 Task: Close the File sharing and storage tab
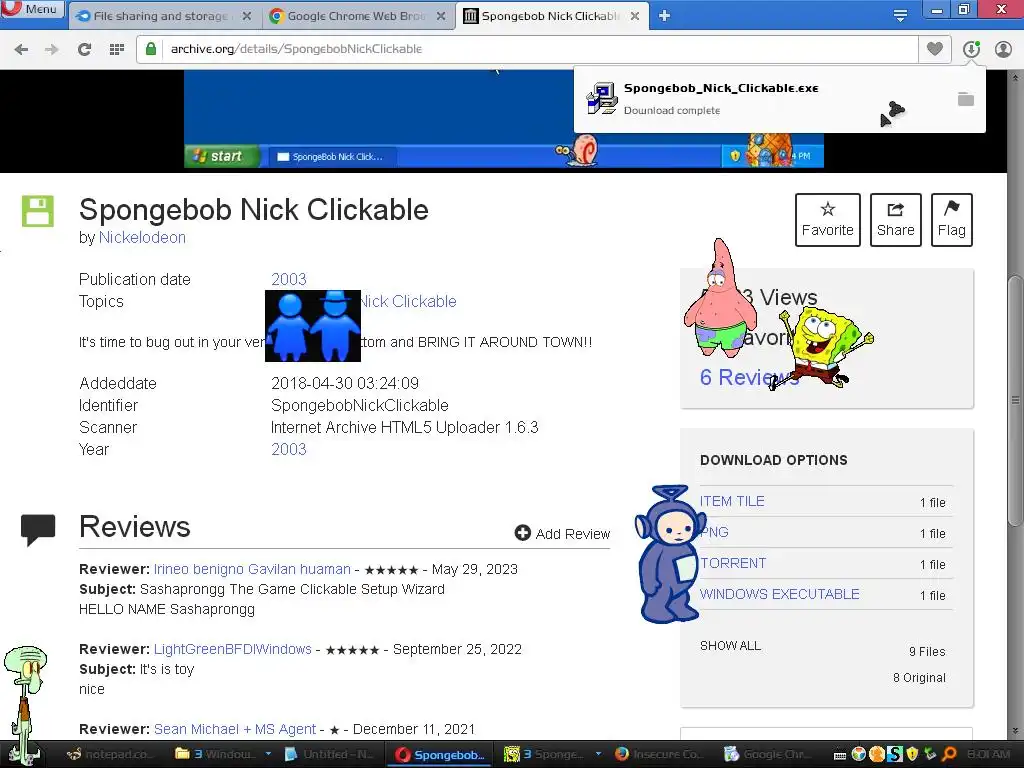(247, 16)
